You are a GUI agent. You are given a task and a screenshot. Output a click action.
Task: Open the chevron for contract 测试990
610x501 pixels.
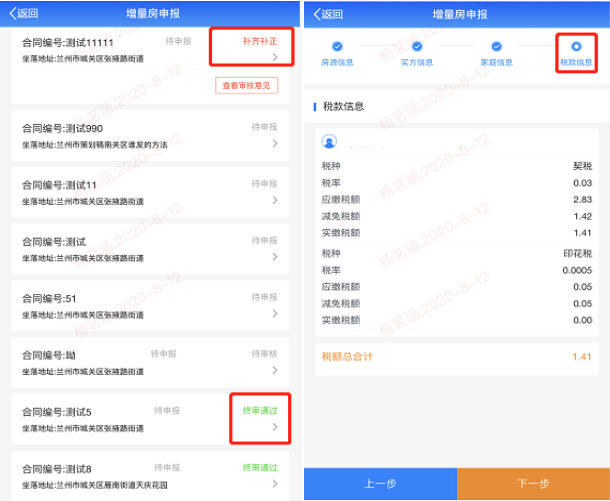(x=275, y=144)
